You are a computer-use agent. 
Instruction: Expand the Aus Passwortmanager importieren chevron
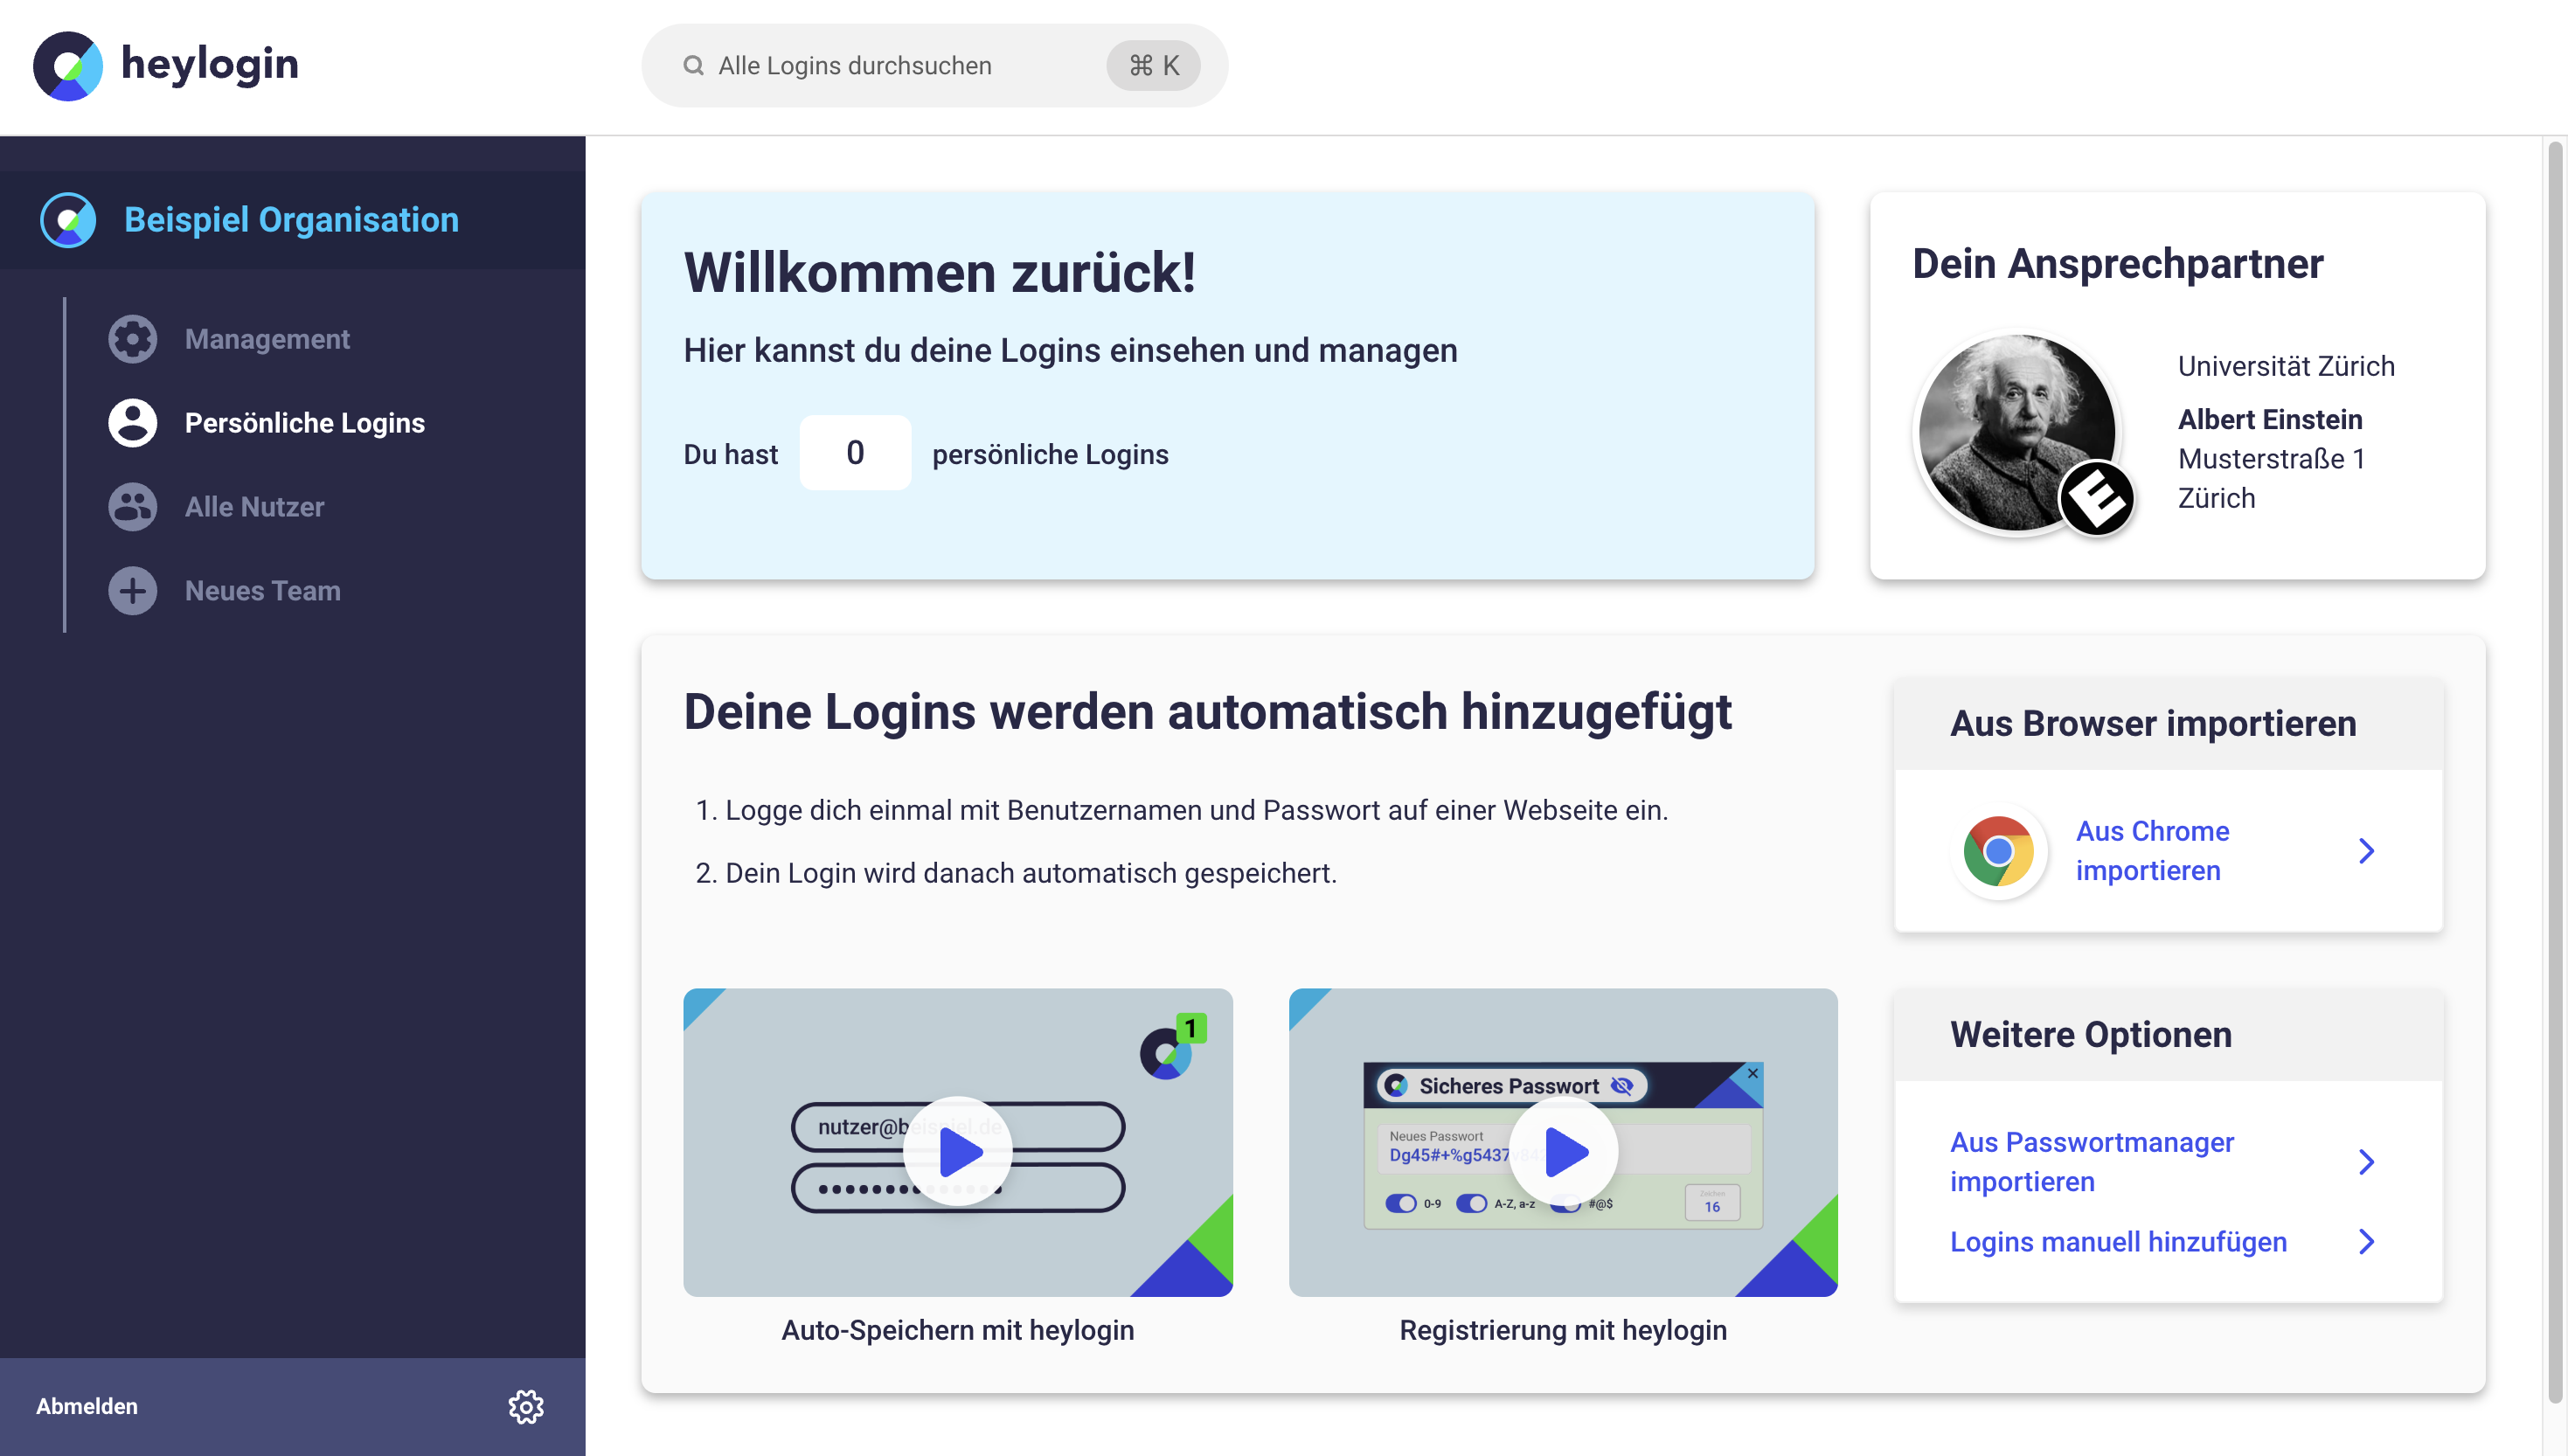coord(2366,1162)
